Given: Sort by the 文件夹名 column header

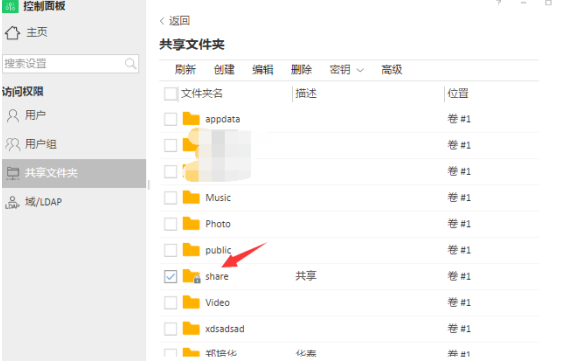Looking at the screenshot, I should tap(202, 94).
